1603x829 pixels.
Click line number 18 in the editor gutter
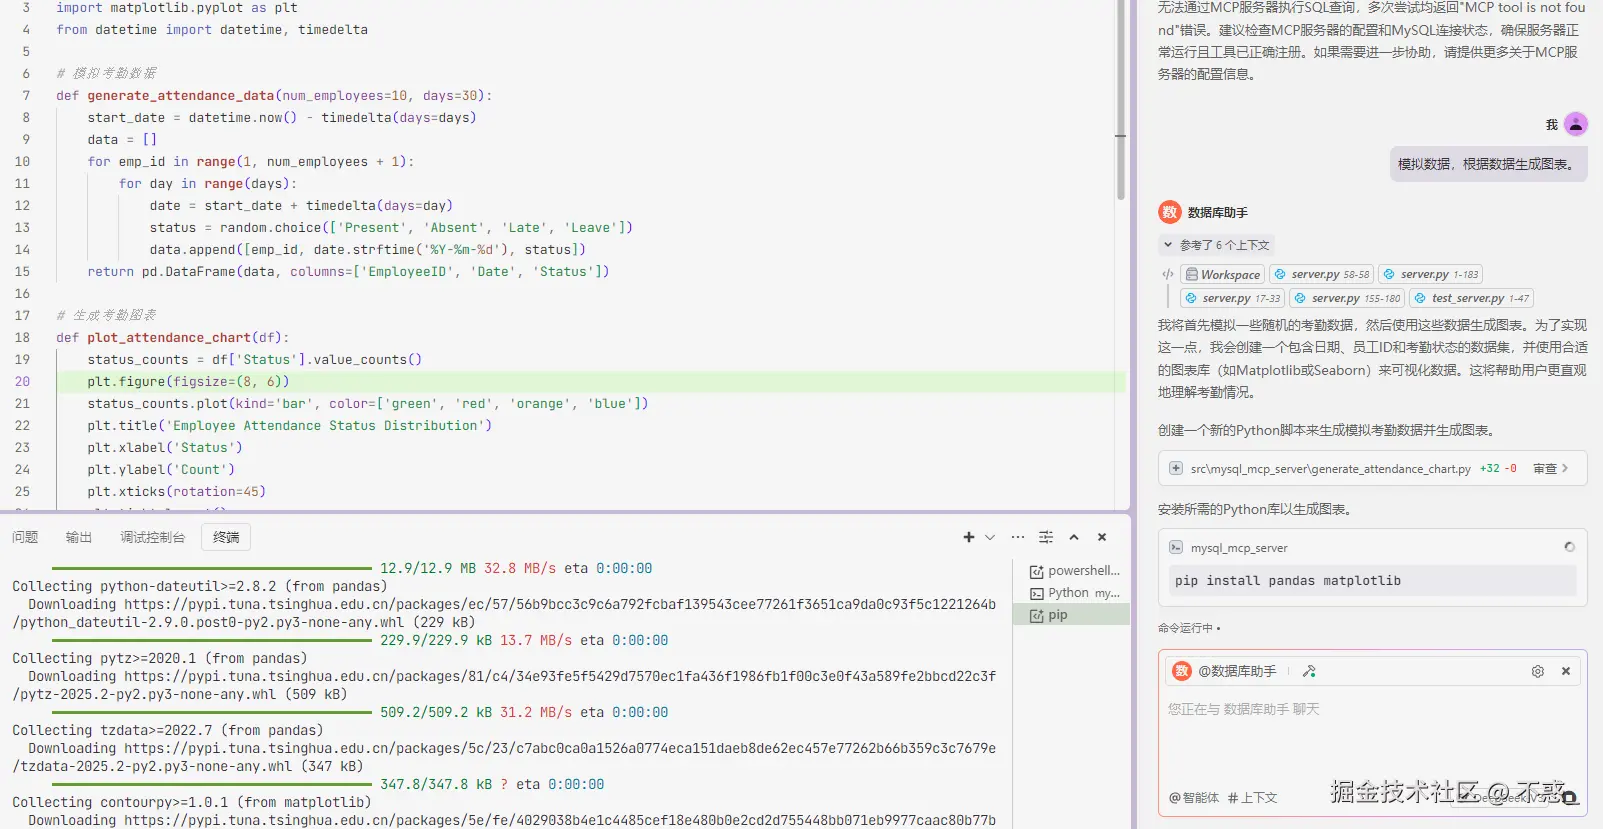point(22,338)
